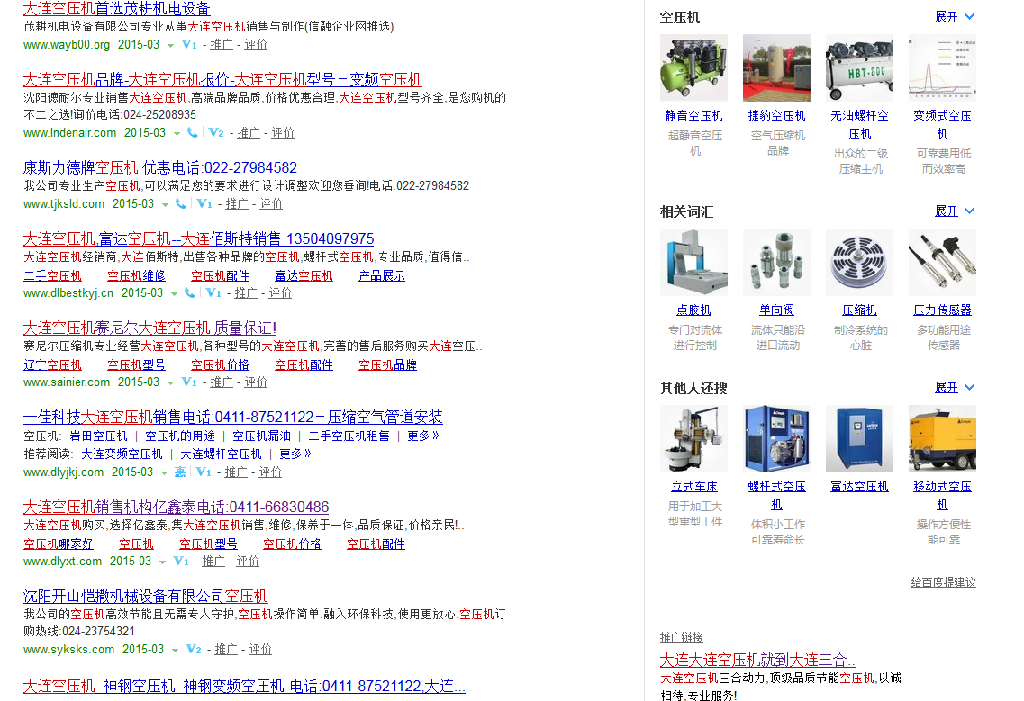Open the 立式车床 lathe thumbnail

coord(694,438)
